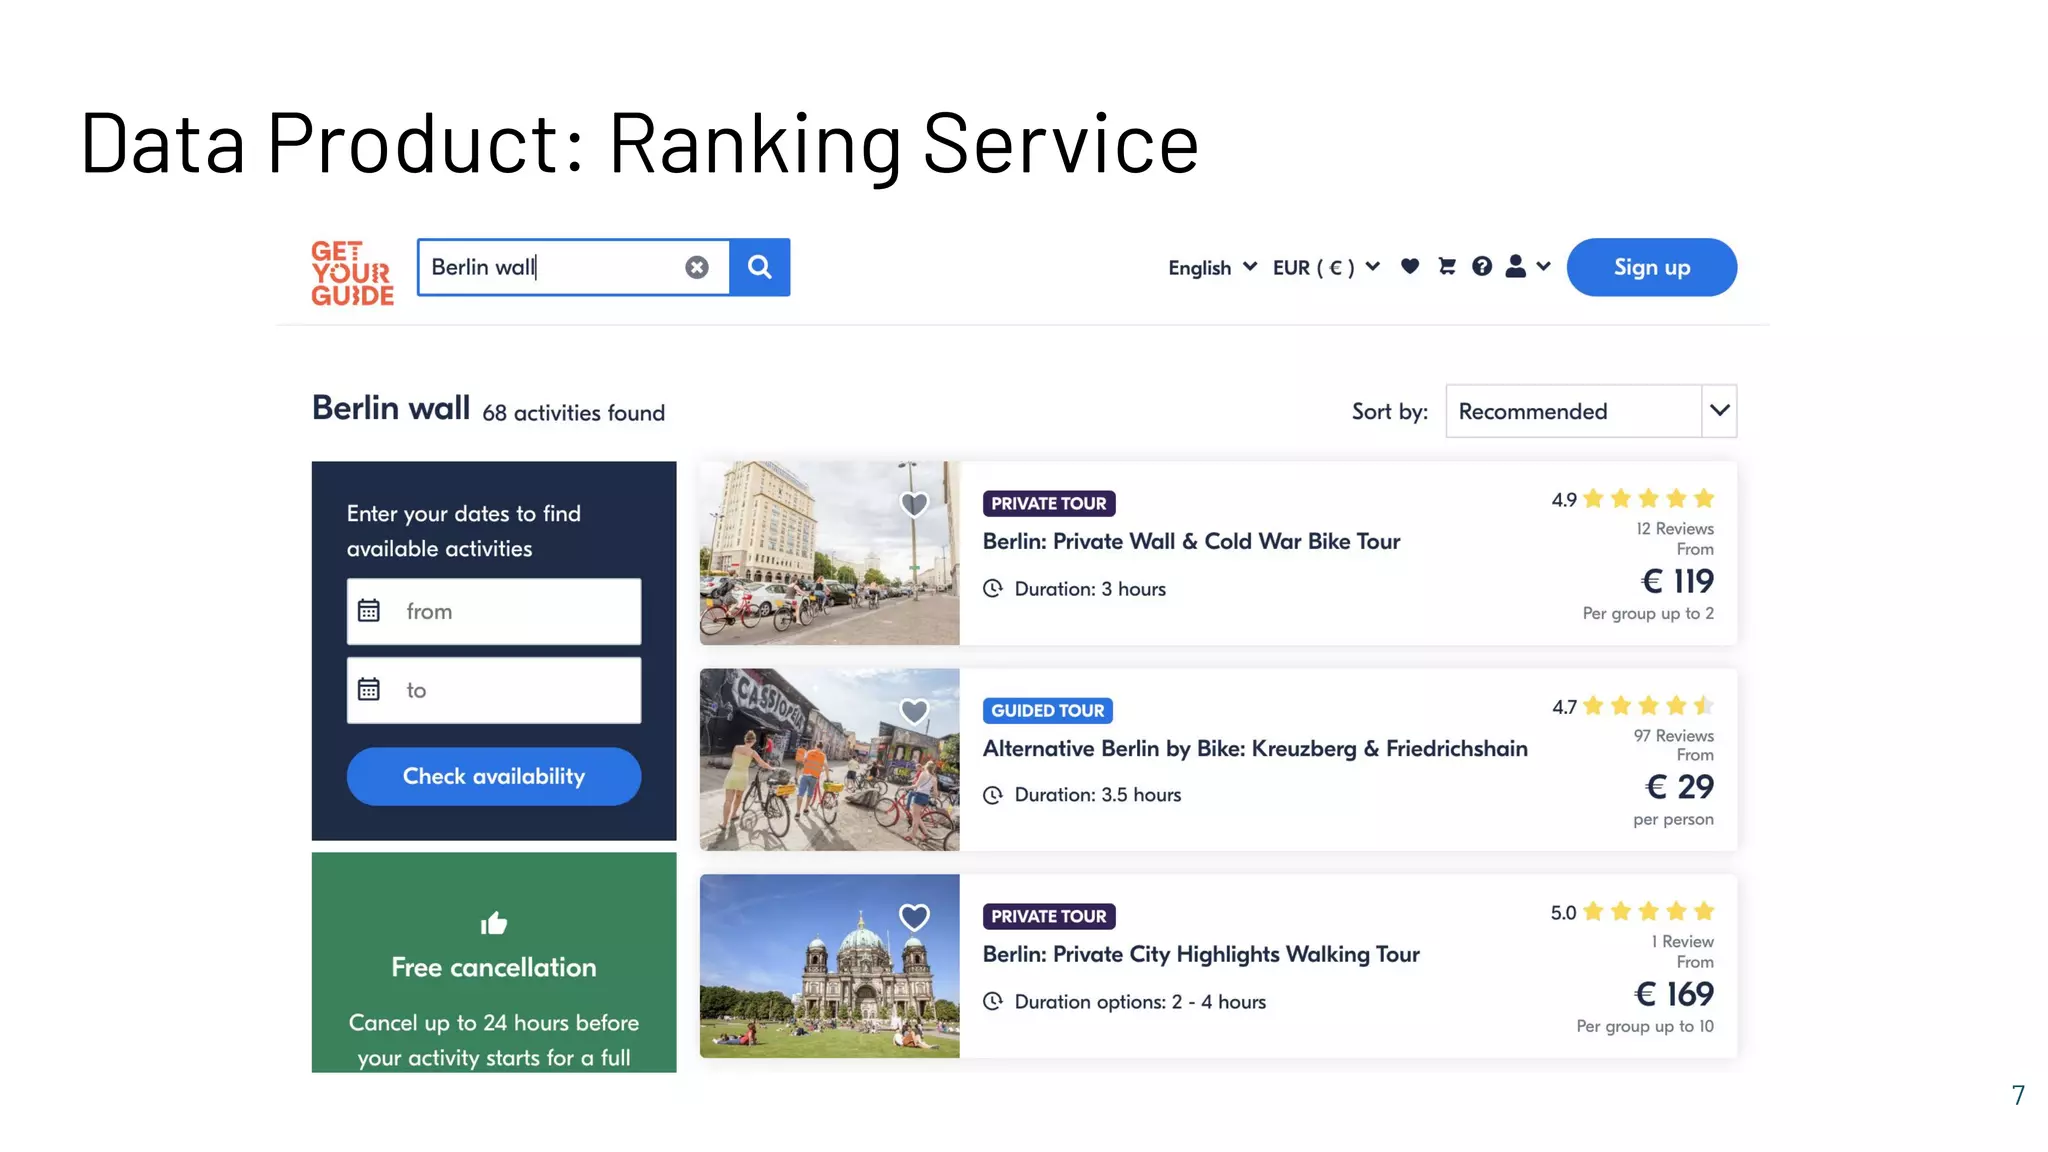Favorite the Private Wall & Cold War Bike Tour

pos(914,504)
